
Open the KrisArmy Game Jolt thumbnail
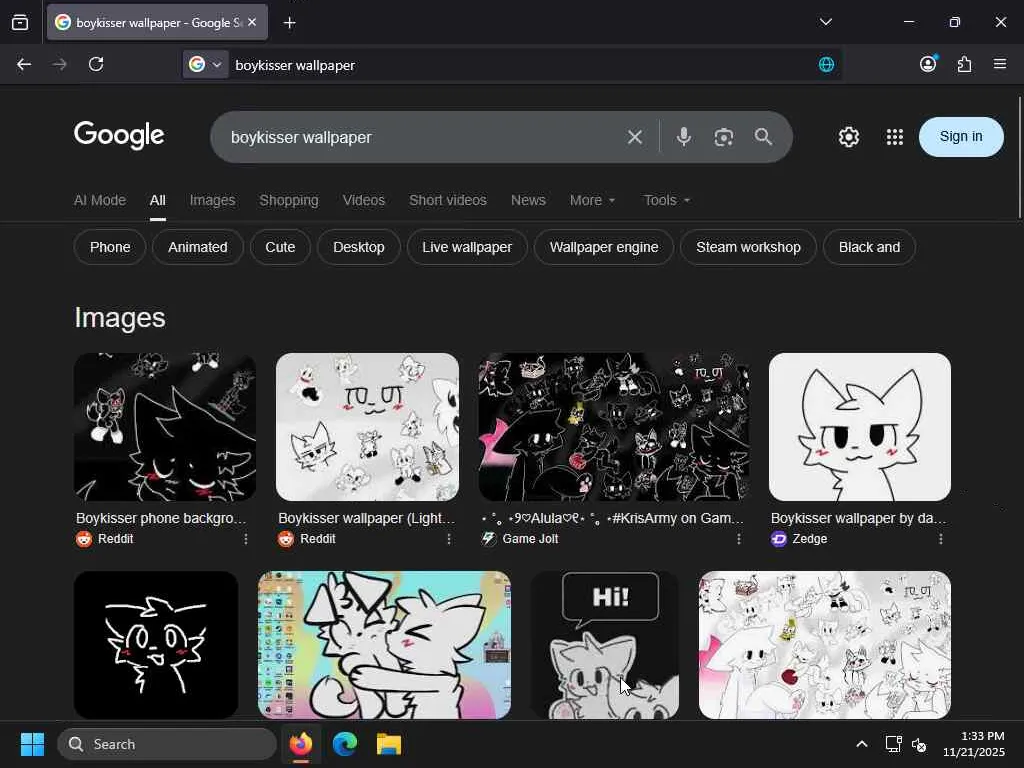click(614, 427)
